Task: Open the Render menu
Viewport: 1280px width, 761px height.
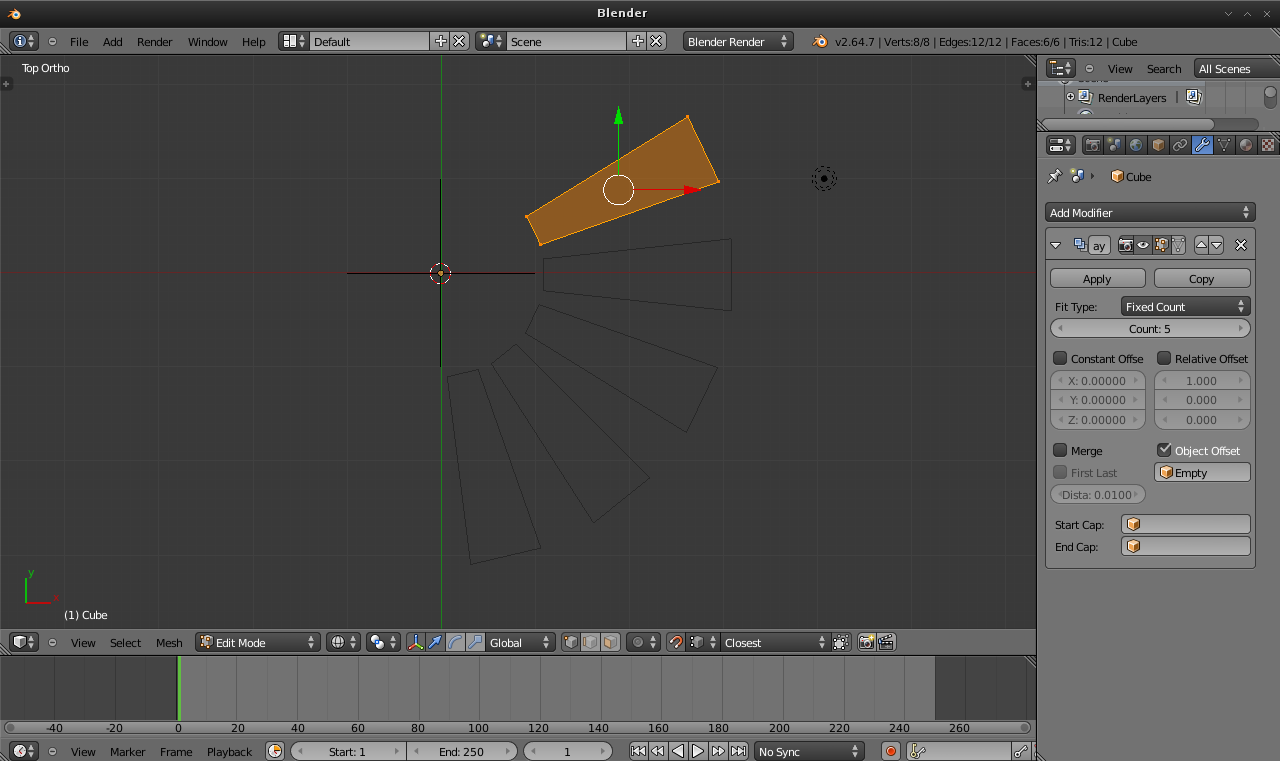Action: [x=155, y=41]
